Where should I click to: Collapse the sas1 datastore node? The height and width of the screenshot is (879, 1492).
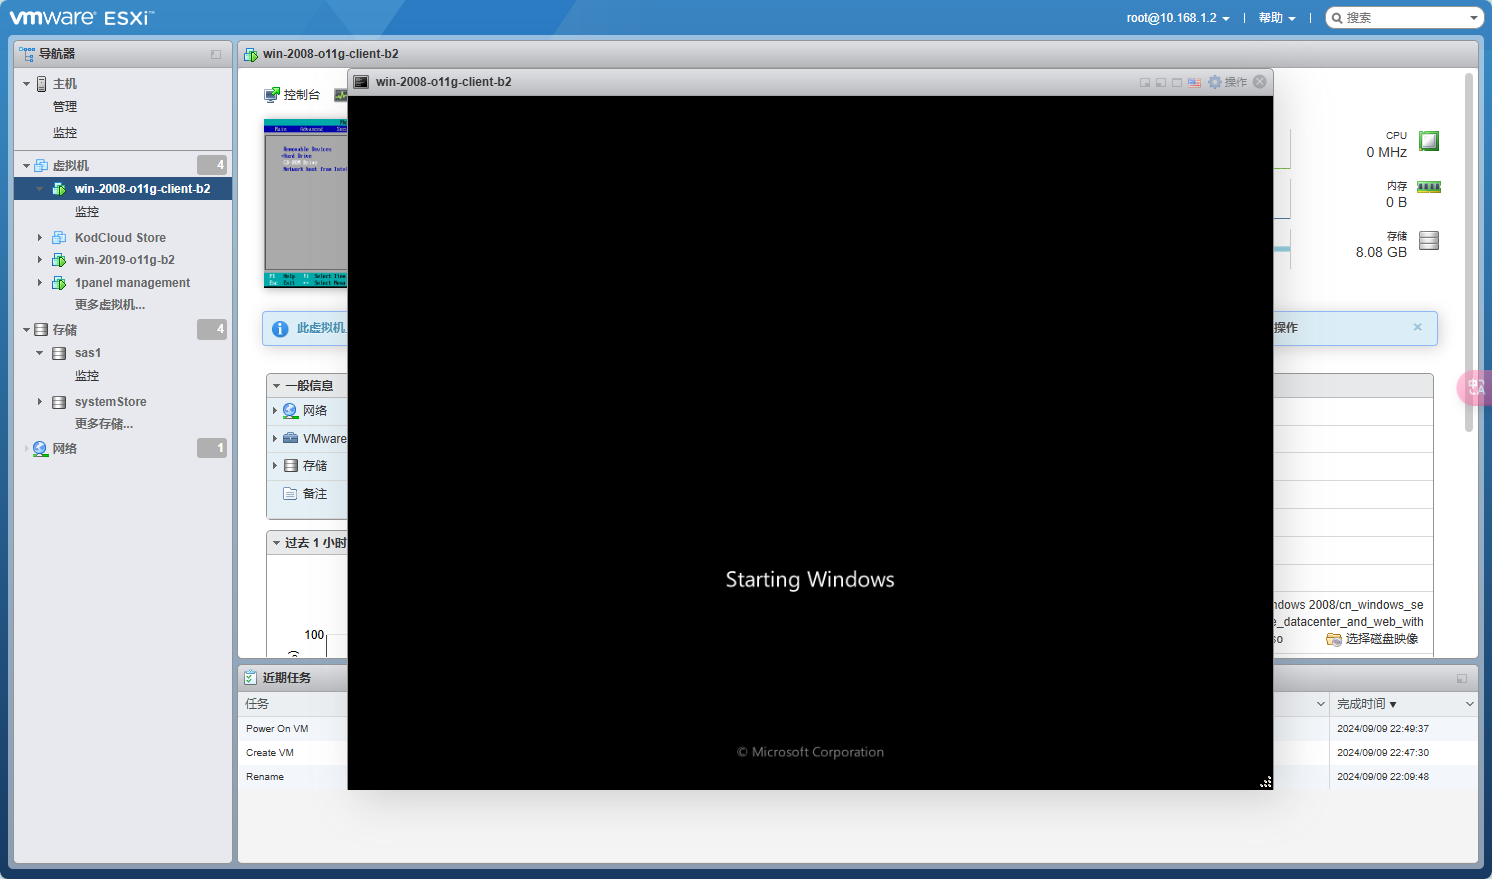pos(40,353)
